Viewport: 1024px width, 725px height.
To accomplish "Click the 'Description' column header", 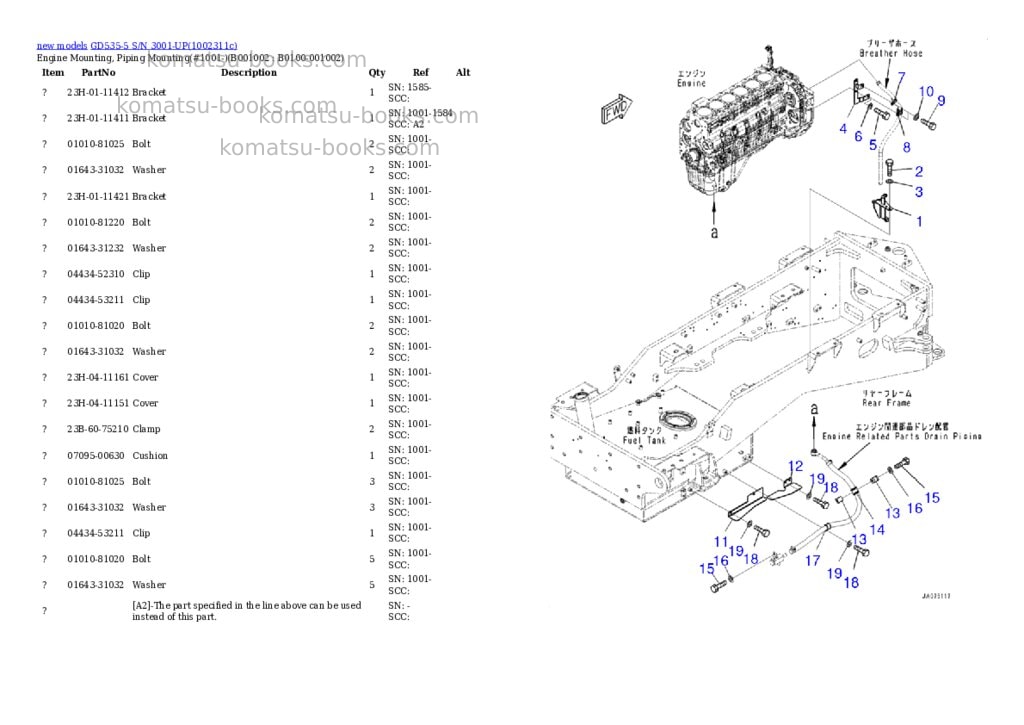I will click(249, 72).
